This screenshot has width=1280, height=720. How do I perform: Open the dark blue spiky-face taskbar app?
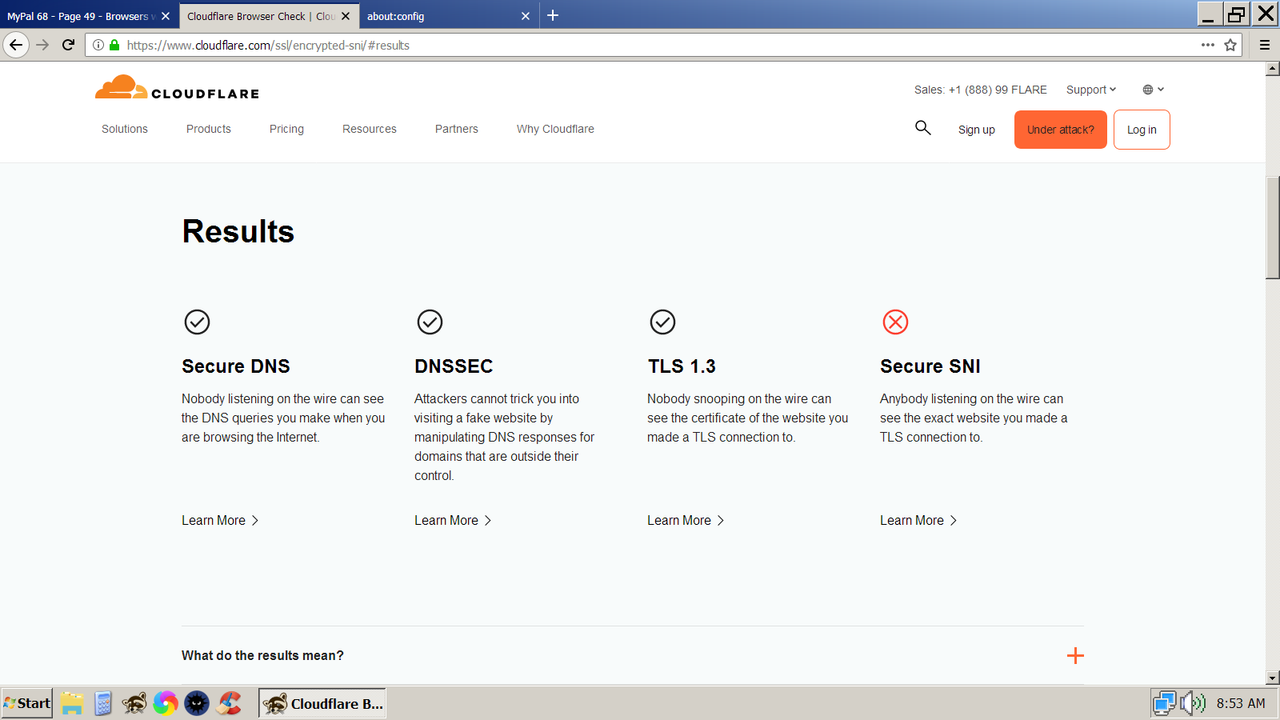(197, 704)
